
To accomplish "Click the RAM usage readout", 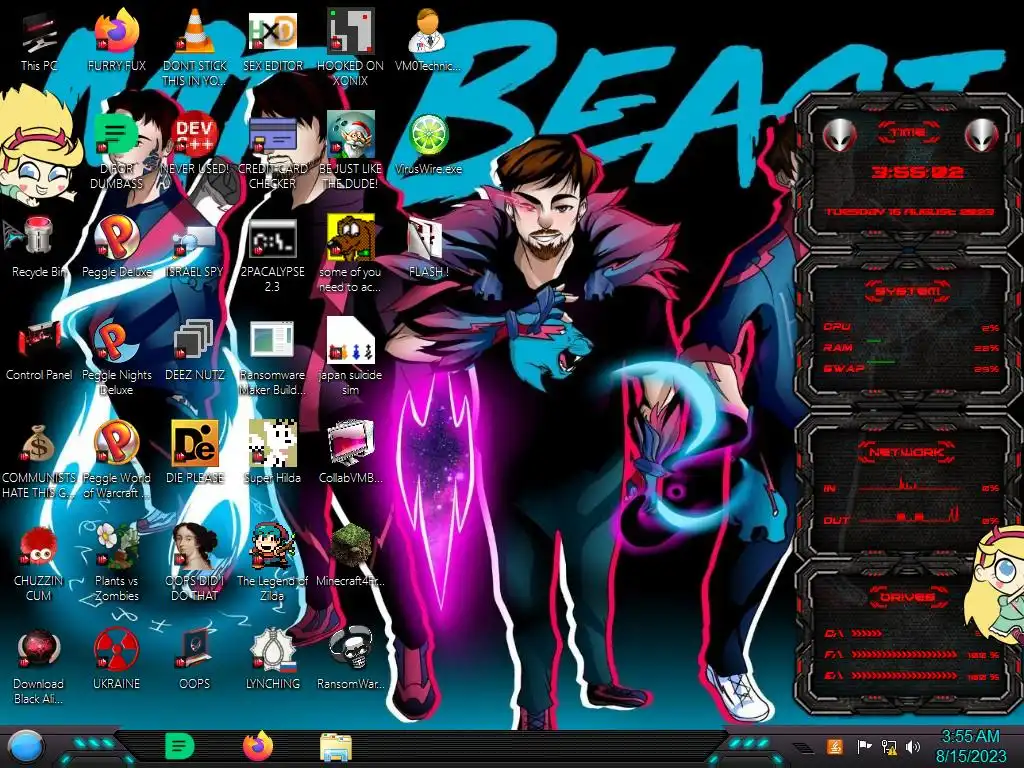I will coord(911,347).
